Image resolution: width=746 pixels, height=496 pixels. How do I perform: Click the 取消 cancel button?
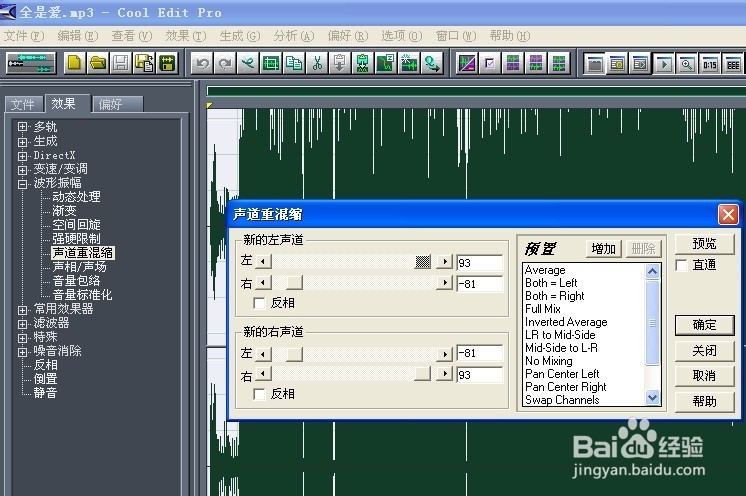(704, 376)
